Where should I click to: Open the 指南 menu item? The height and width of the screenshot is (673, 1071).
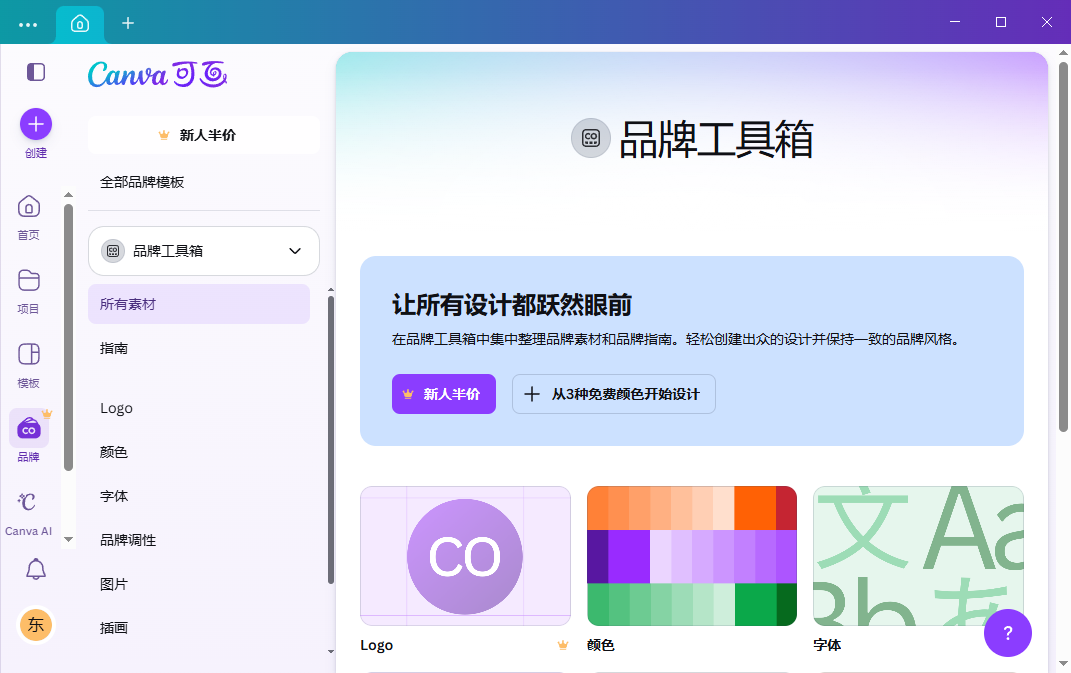coord(114,349)
